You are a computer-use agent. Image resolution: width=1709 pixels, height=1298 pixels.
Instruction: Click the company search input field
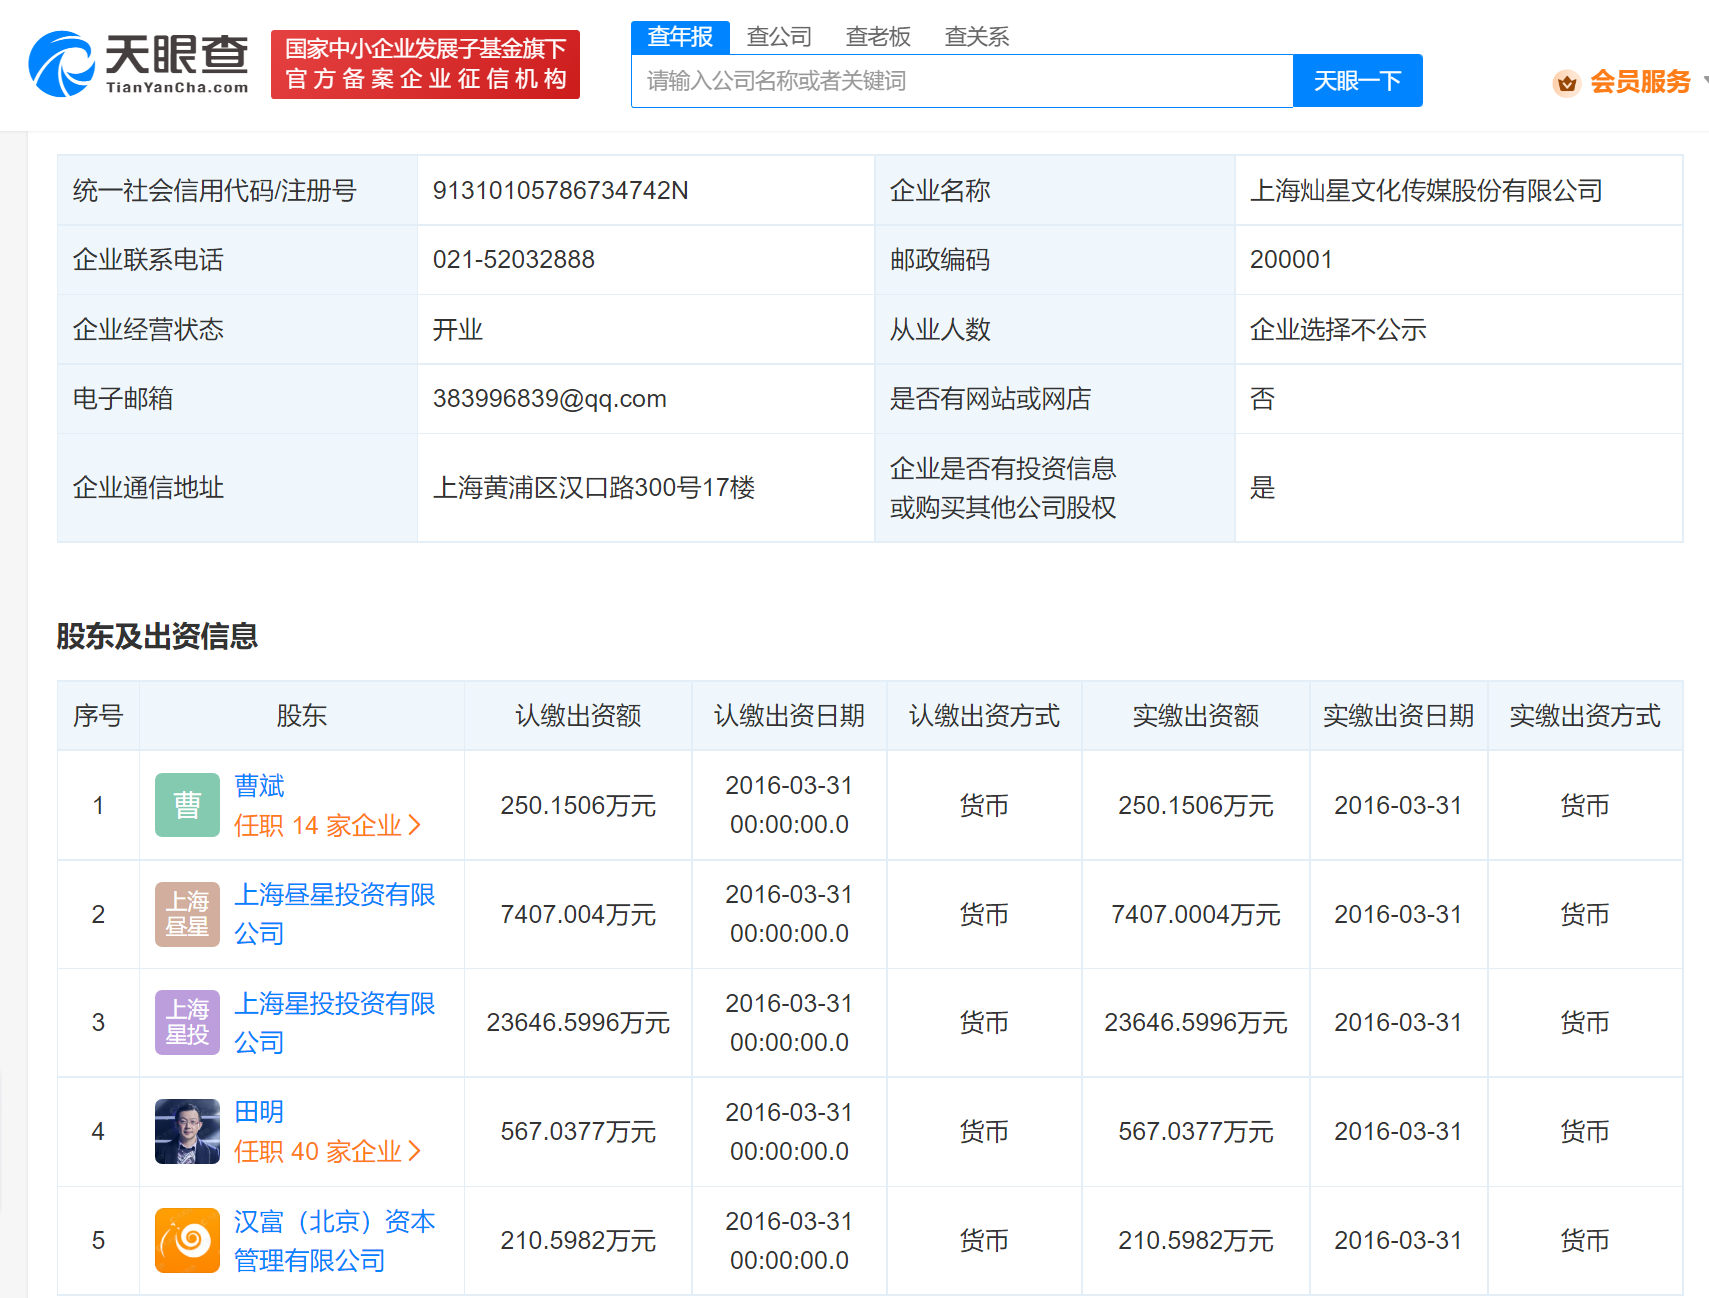click(960, 80)
